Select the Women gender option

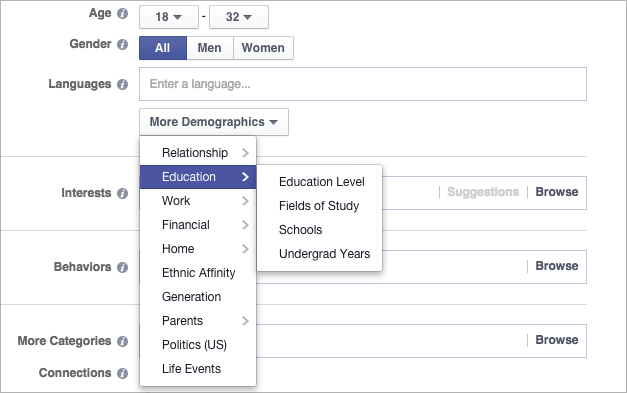[263, 48]
